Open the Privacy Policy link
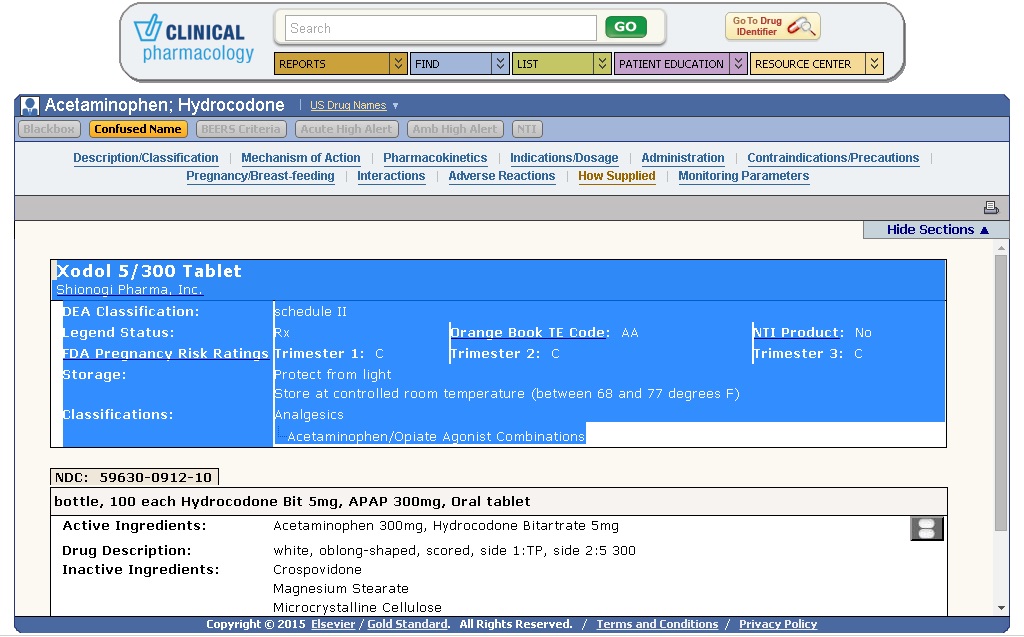The image size is (1024, 637). 778,624
